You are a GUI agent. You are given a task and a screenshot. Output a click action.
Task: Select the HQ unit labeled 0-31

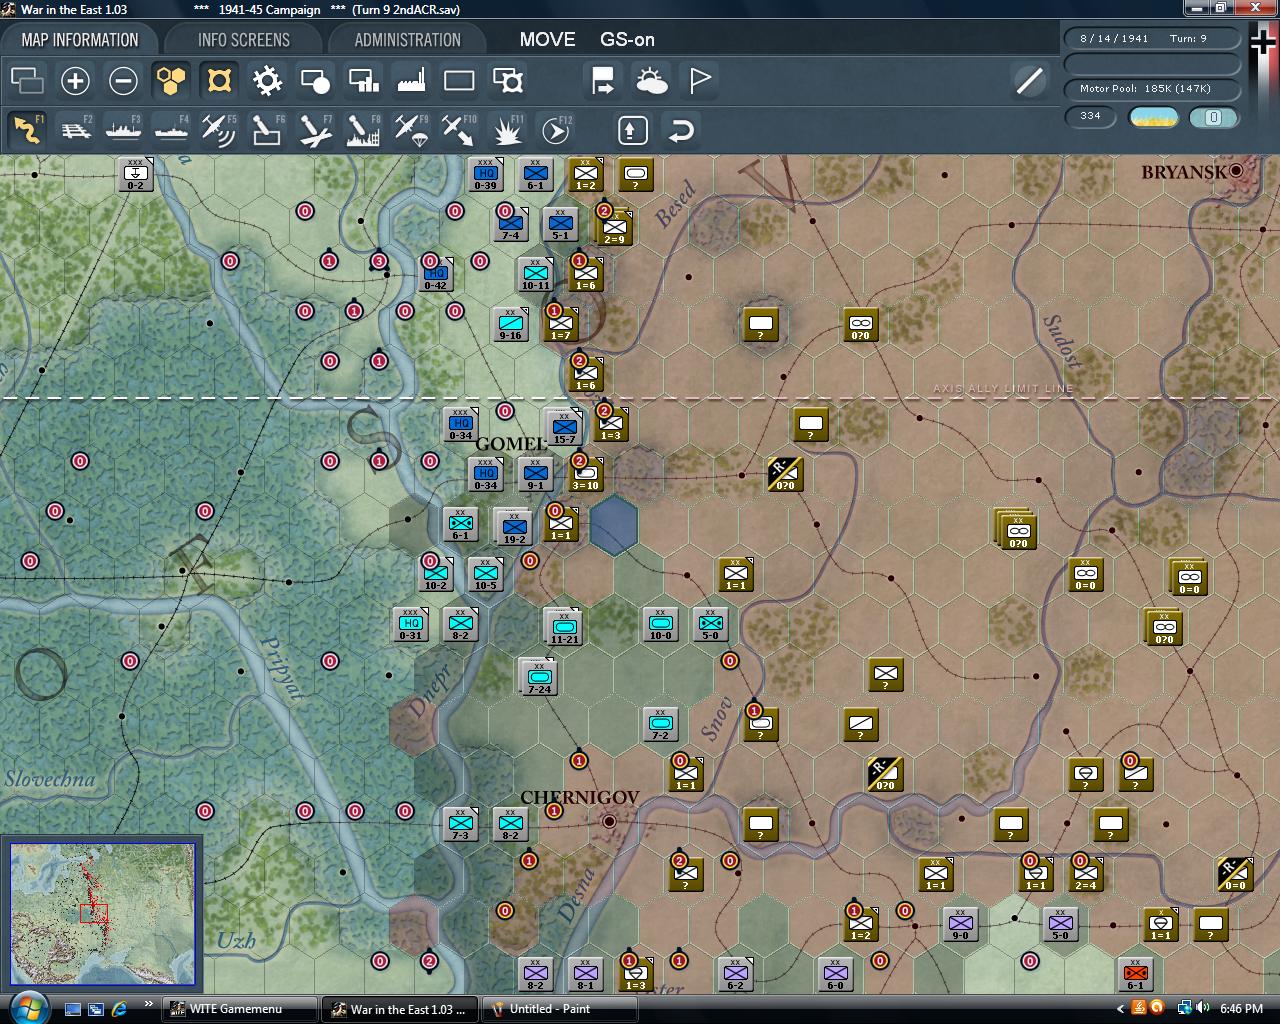(x=411, y=624)
